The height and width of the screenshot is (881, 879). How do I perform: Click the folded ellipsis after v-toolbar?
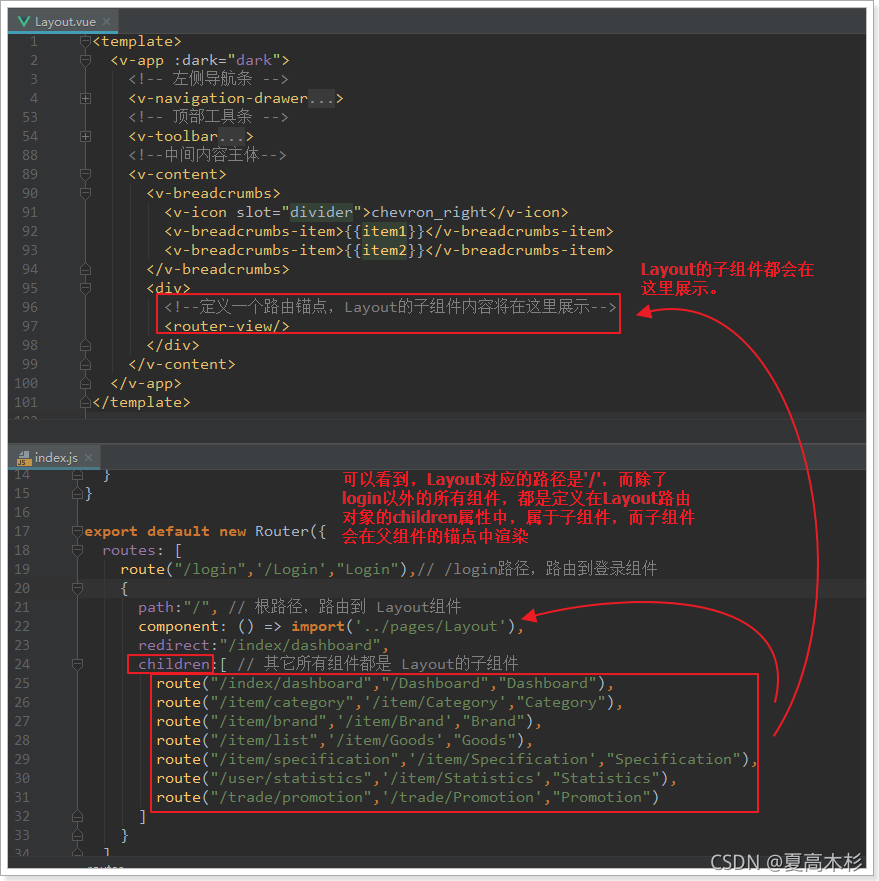pos(232,136)
